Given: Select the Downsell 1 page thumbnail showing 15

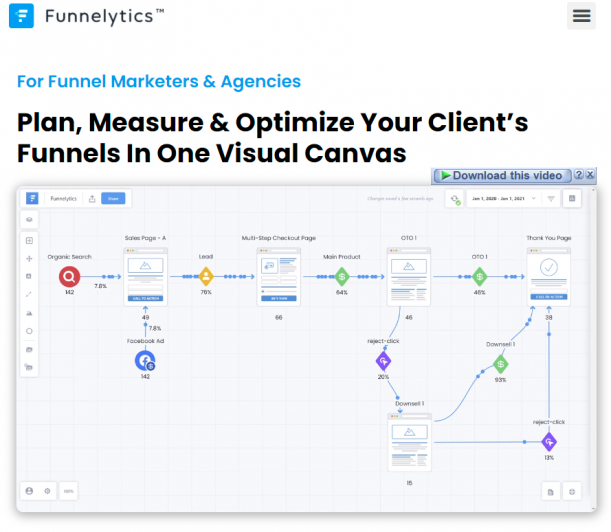Looking at the screenshot, I should (410, 442).
